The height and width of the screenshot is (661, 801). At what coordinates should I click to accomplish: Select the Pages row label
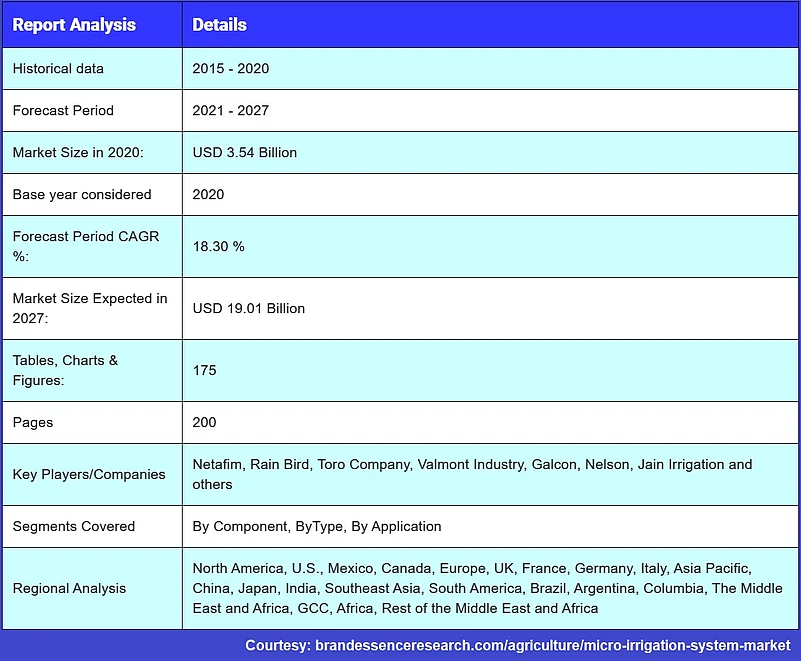coord(33,422)
